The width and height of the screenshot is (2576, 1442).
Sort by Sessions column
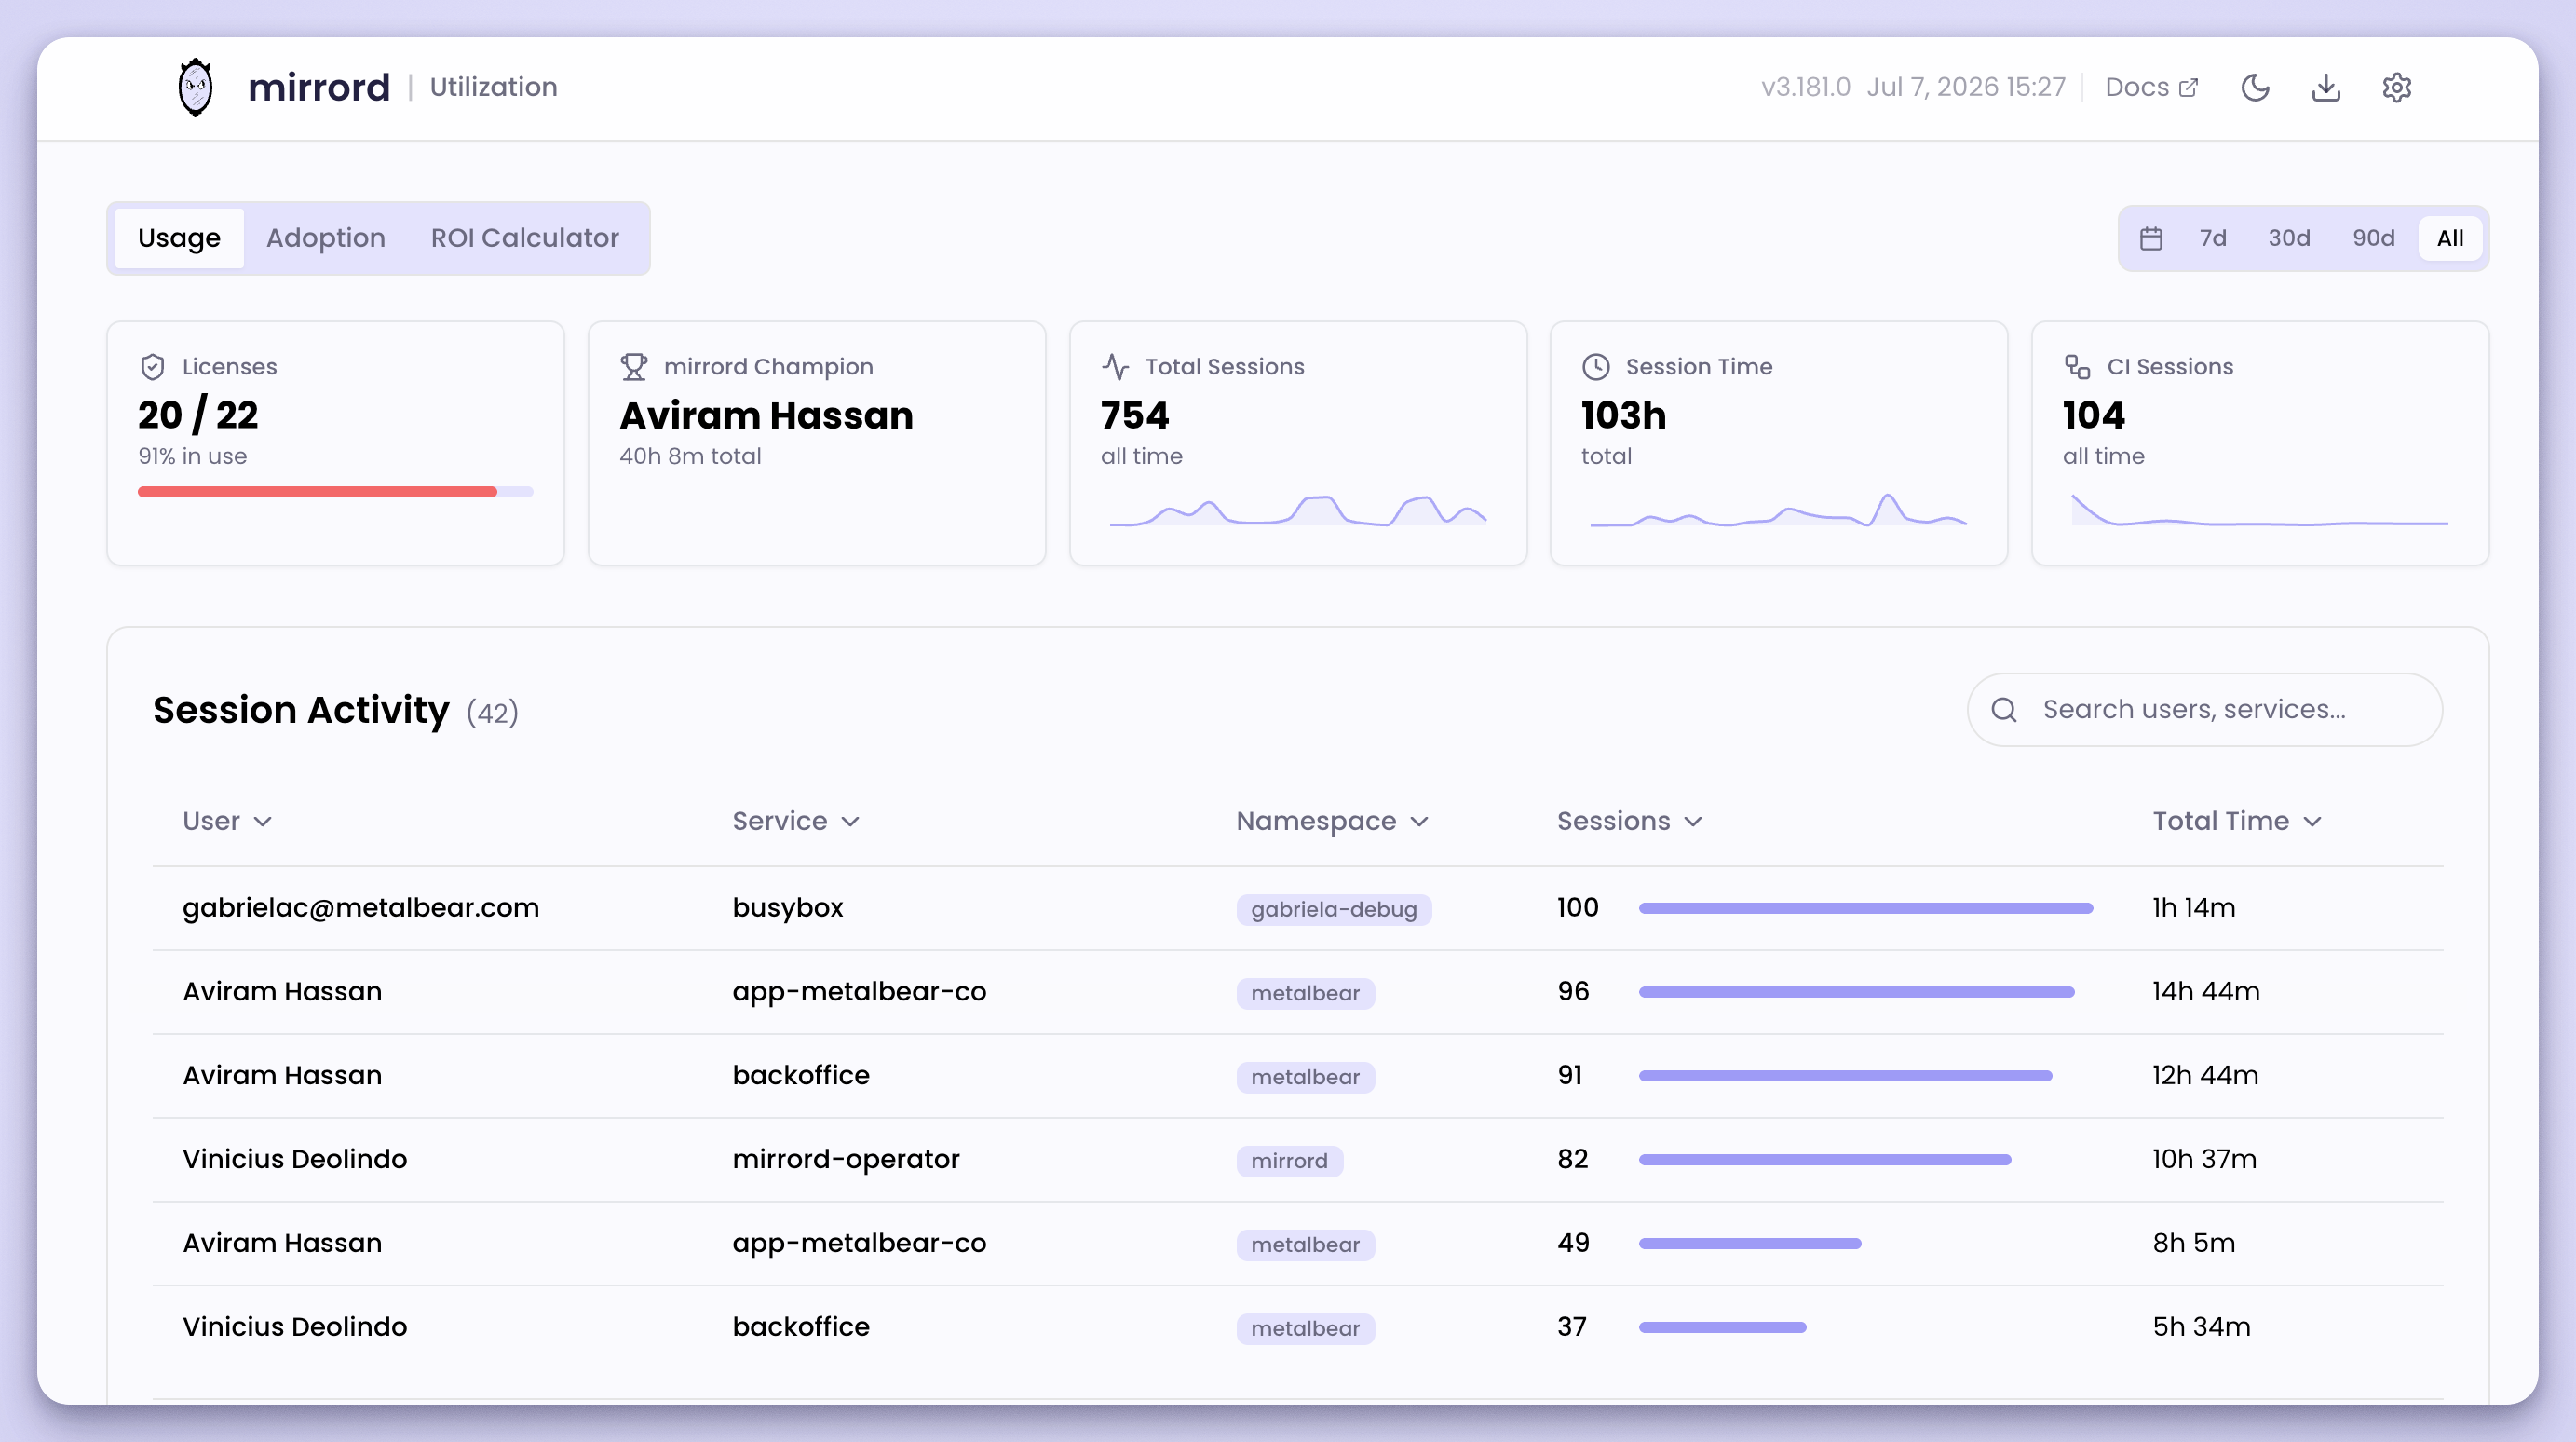tap(1629, 821)
